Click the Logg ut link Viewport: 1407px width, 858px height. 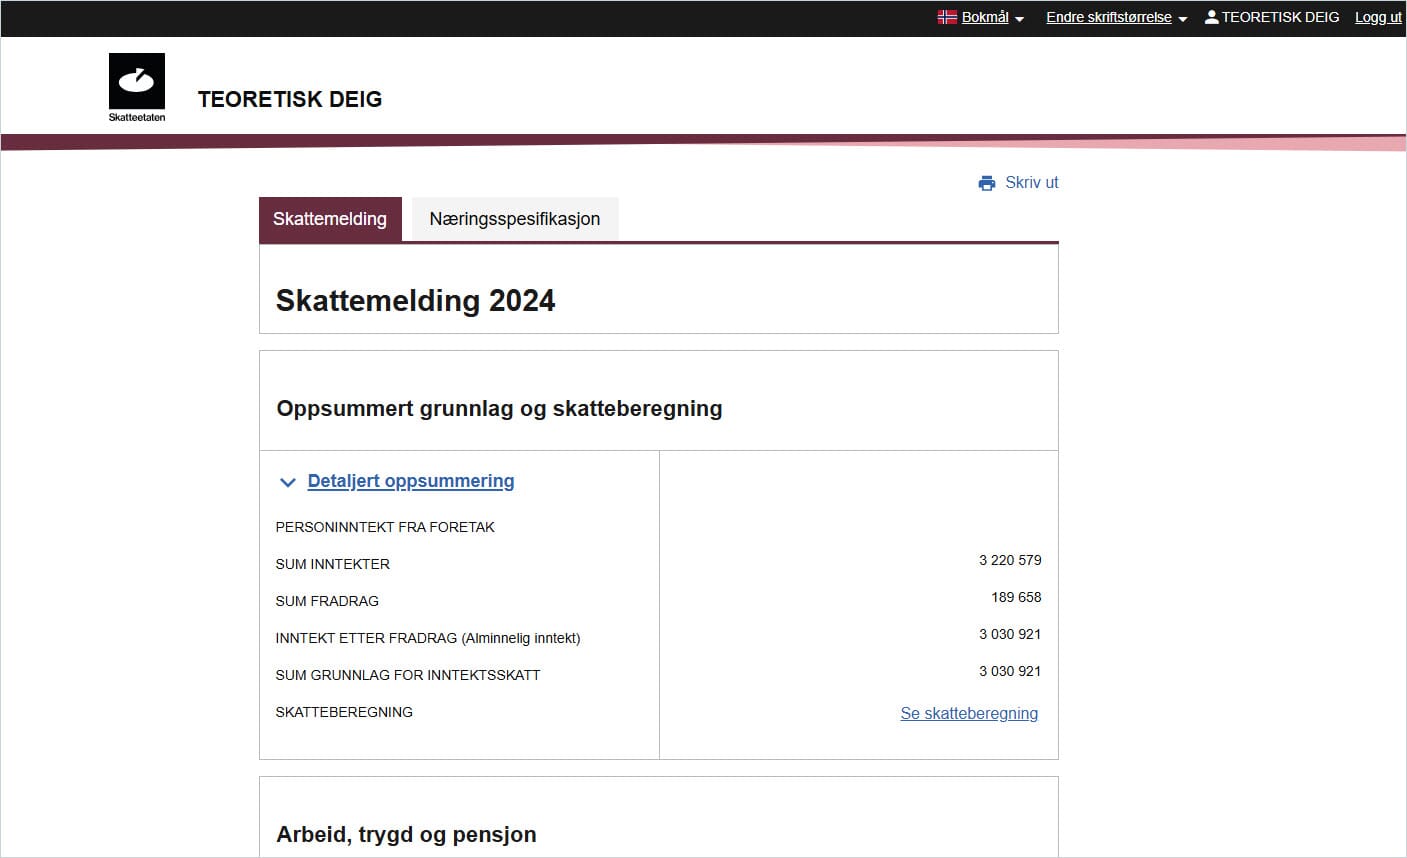tap(1377, 16)
